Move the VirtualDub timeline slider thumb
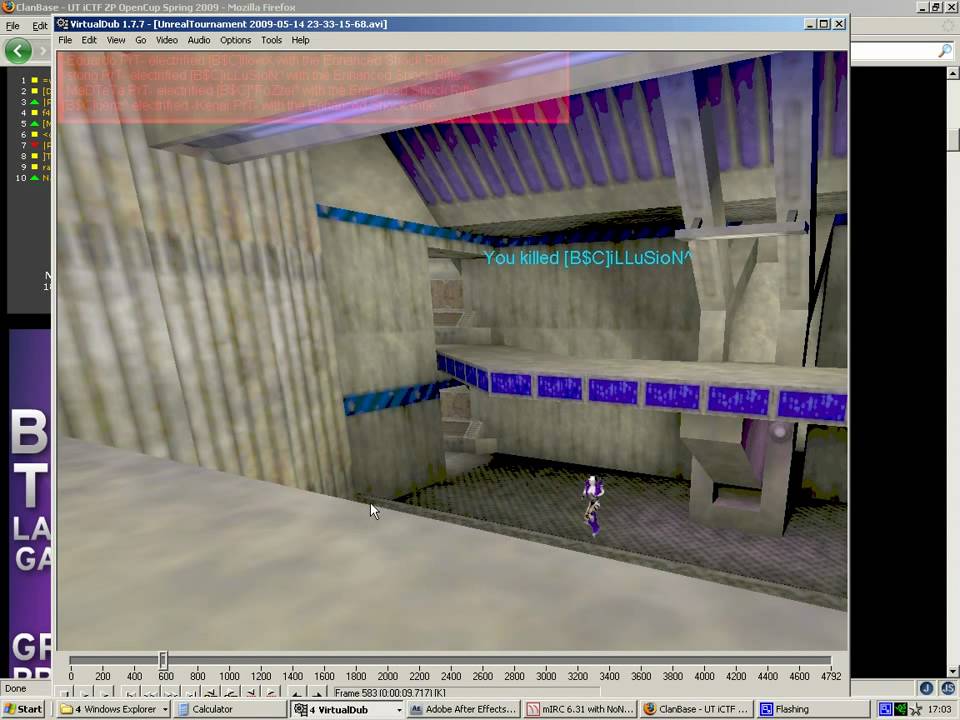 [x=163, y=660]
